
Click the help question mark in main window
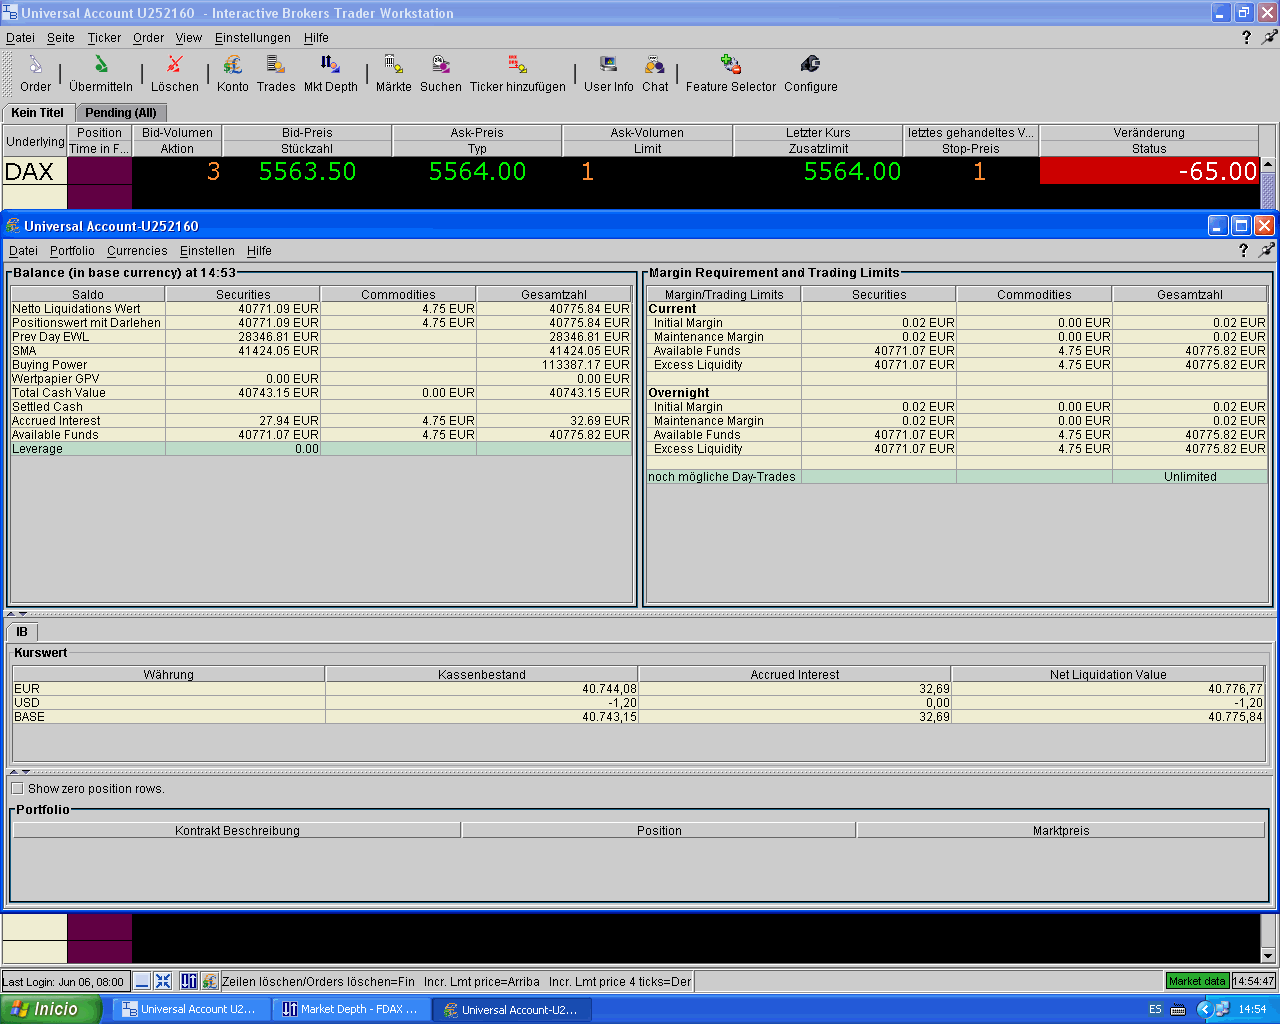point(1246,37)
